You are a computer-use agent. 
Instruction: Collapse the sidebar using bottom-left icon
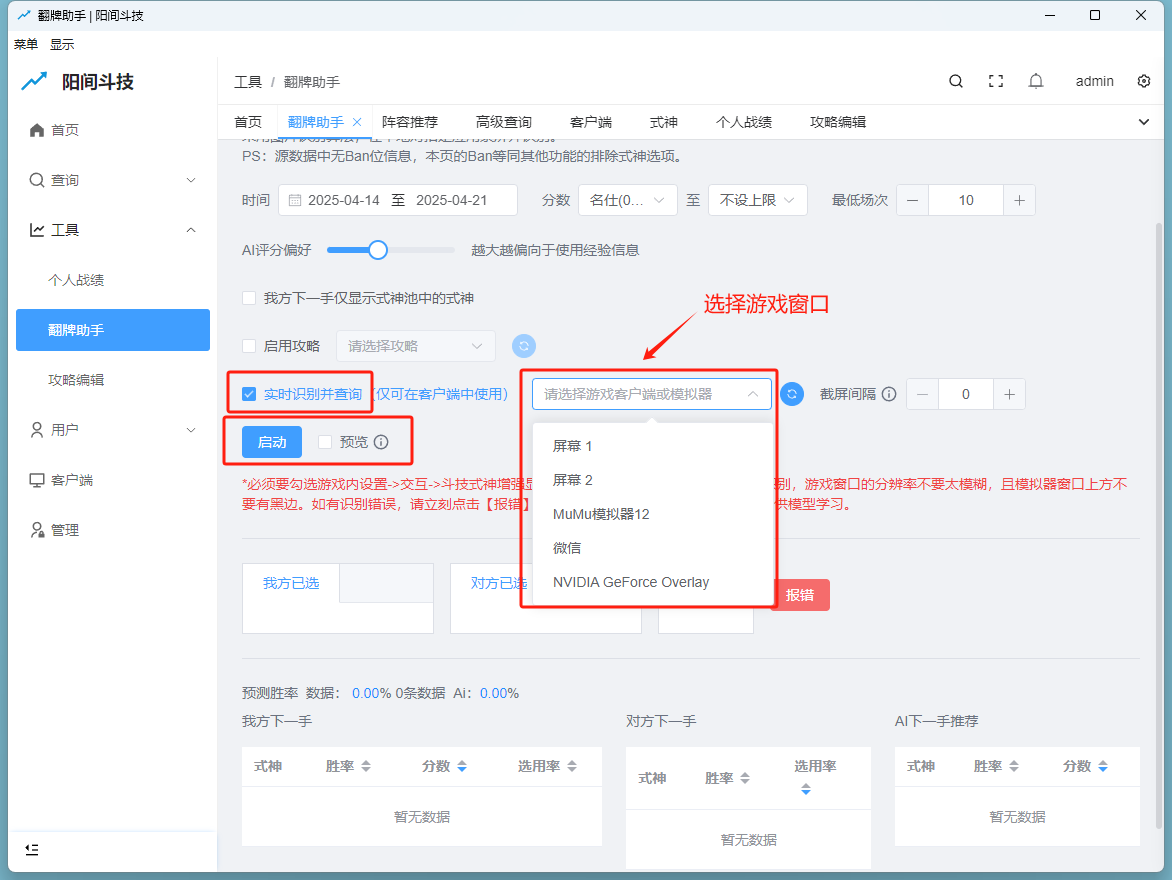pos(31,849)
